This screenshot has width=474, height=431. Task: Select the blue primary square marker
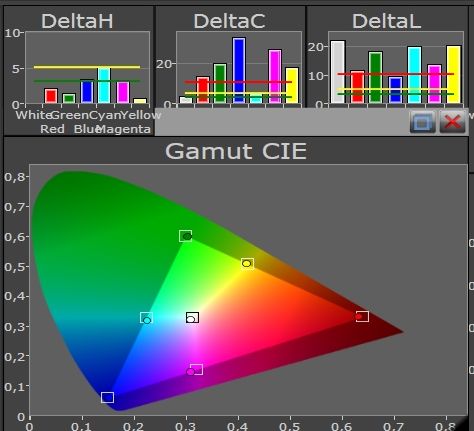[x=107, y=397]
